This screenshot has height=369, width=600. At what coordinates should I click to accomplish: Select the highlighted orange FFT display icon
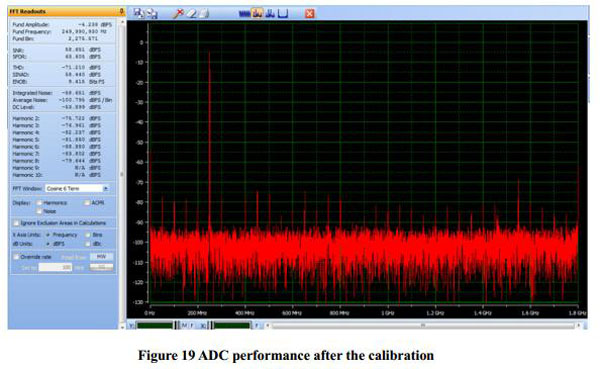point(257,13)
